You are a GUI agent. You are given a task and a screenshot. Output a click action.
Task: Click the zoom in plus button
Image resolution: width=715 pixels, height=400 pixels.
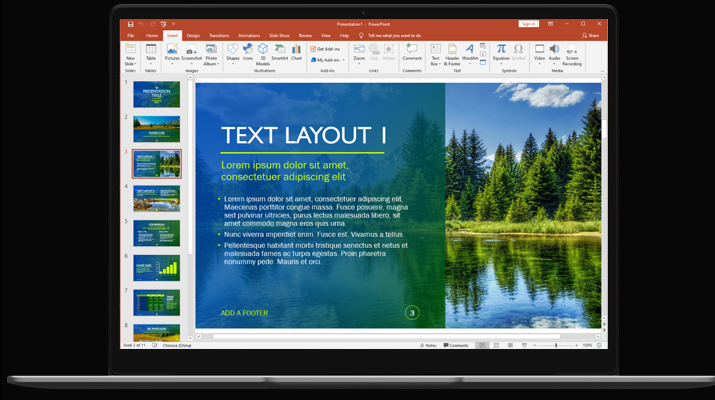[x=576, y=345]
